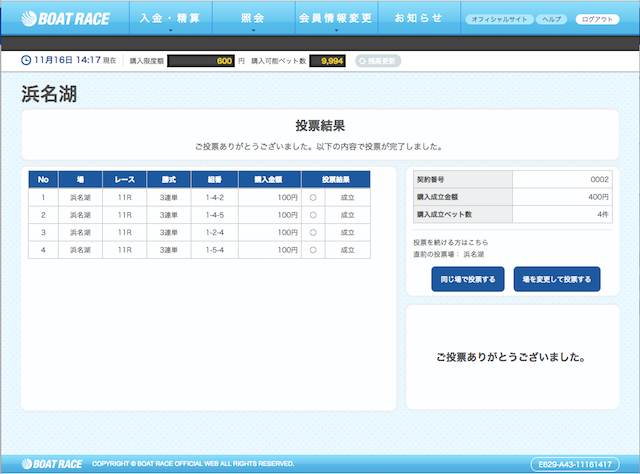
Task: Click the 直前の投票場 浜名湖 text
Action: pos(449,254)
